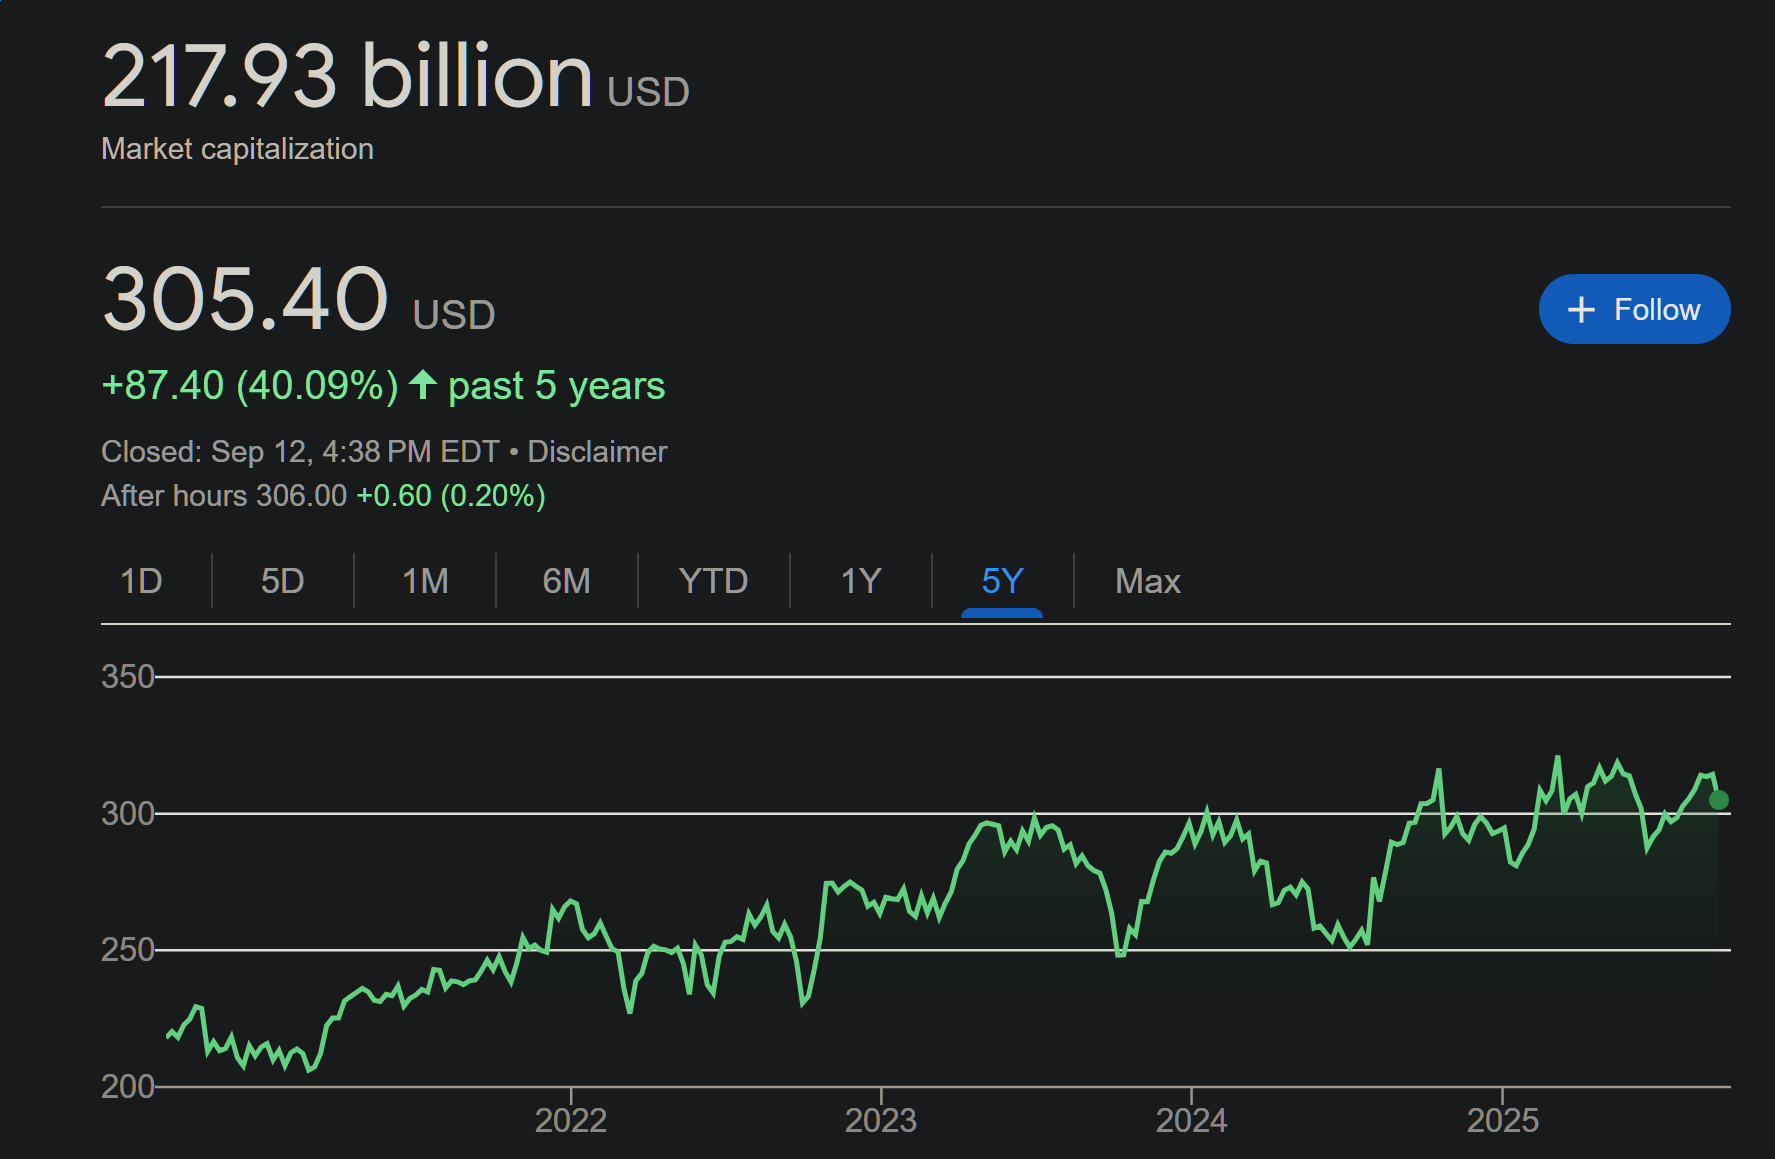Click the 2022 x-axis label
This screenshot has width=1775, height=1159.
571,1121
